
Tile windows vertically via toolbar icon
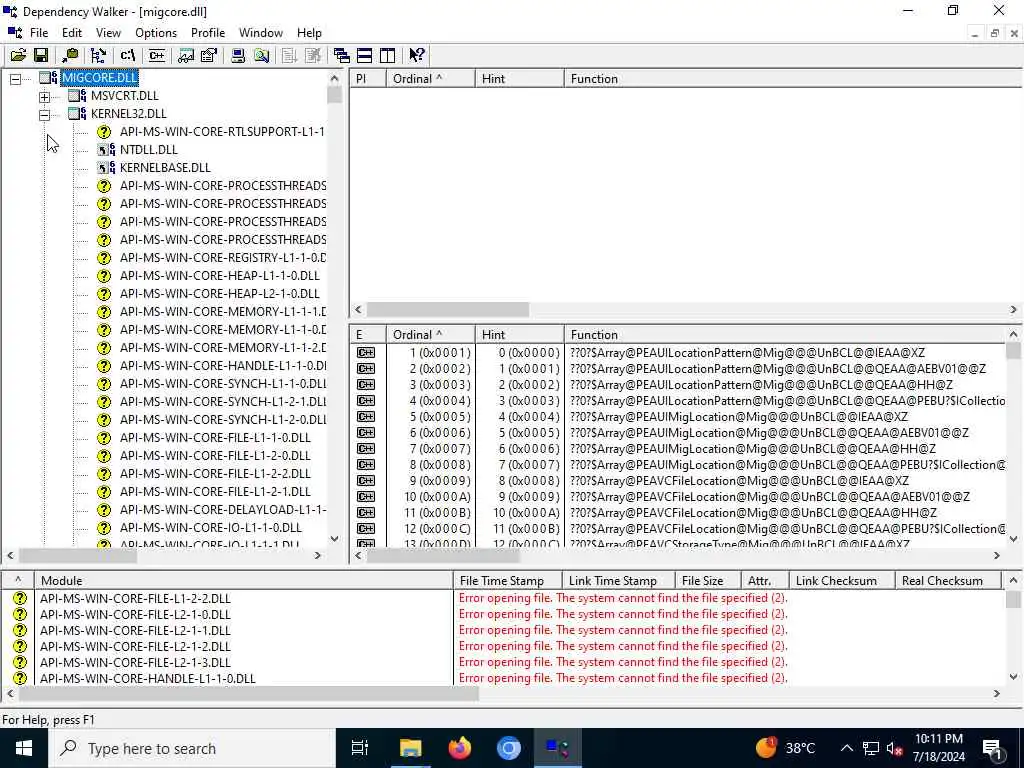click(x=387, y=56)
